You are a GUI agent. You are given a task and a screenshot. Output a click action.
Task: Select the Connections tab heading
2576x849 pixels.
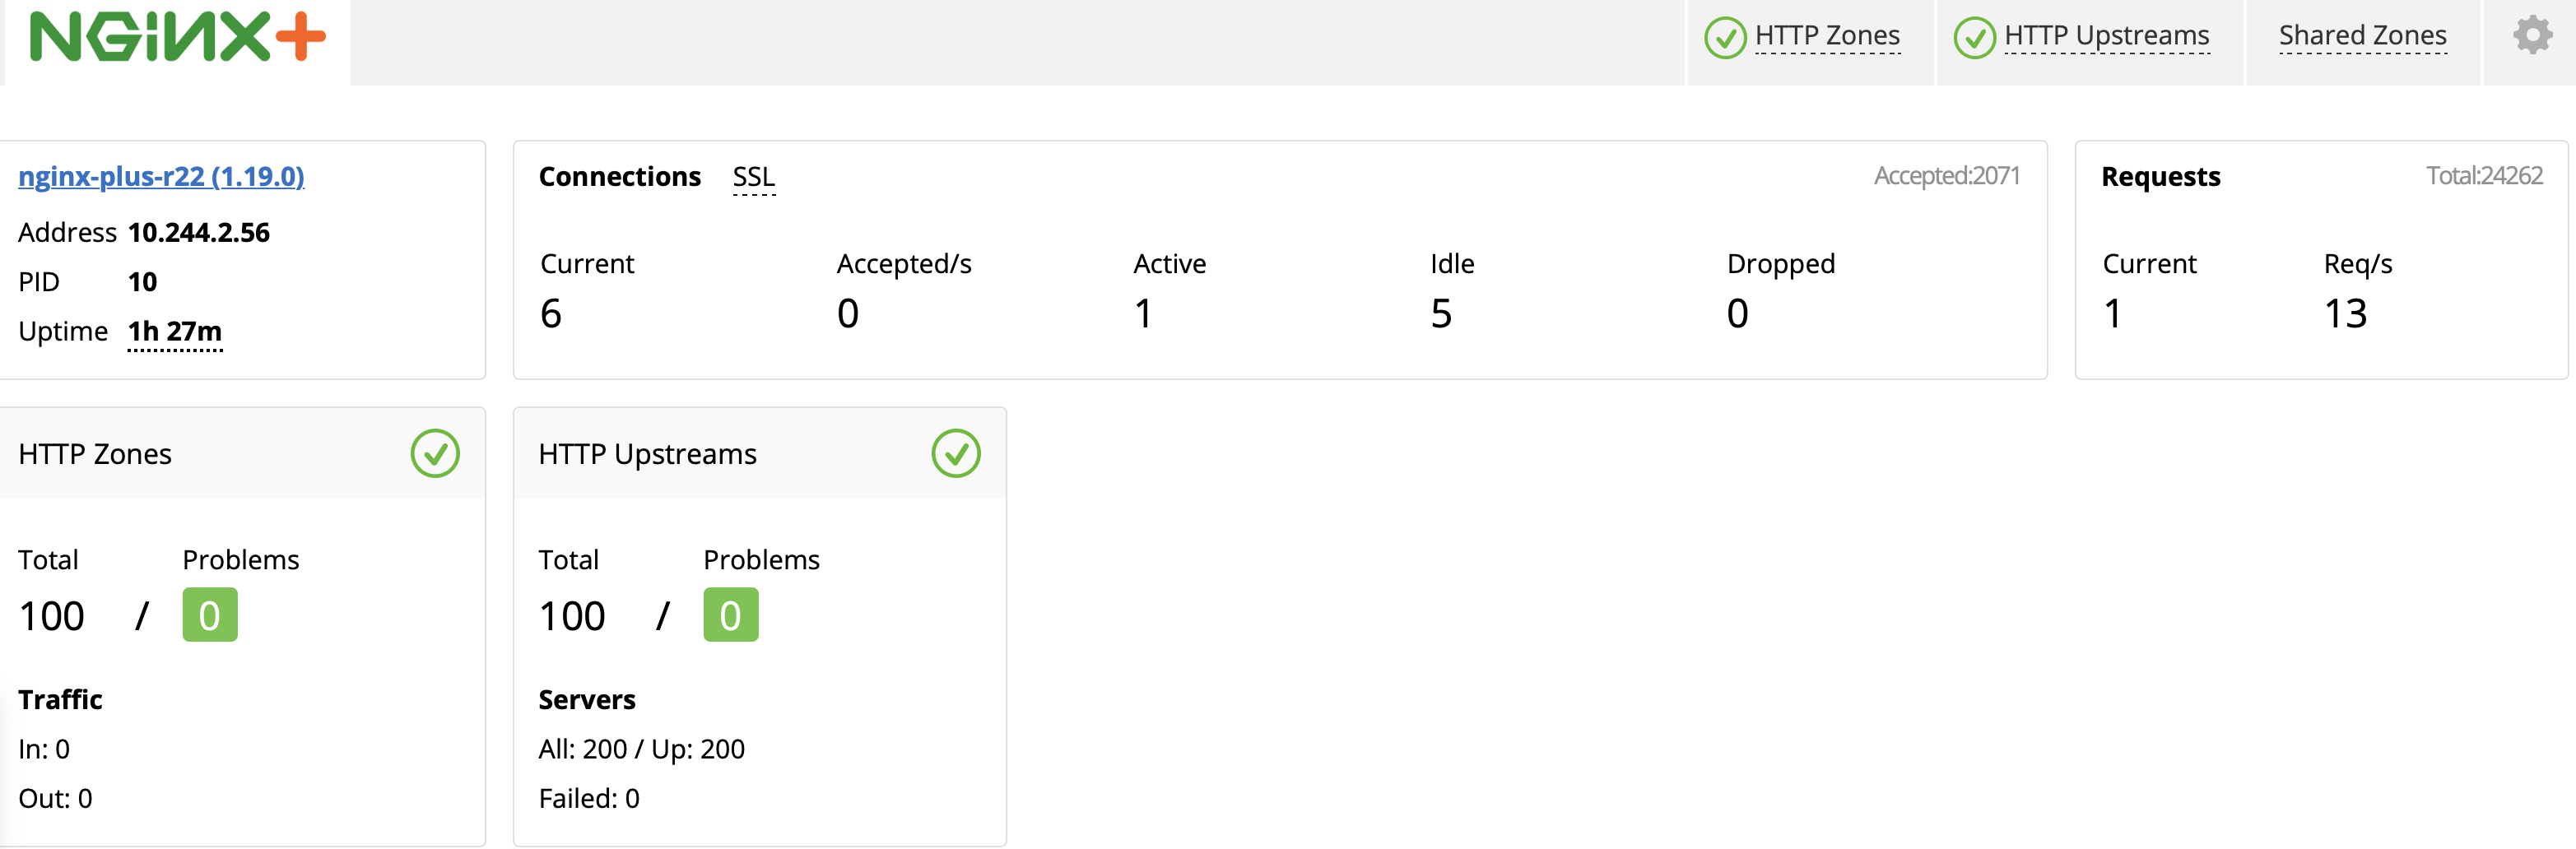pos(620,176)
